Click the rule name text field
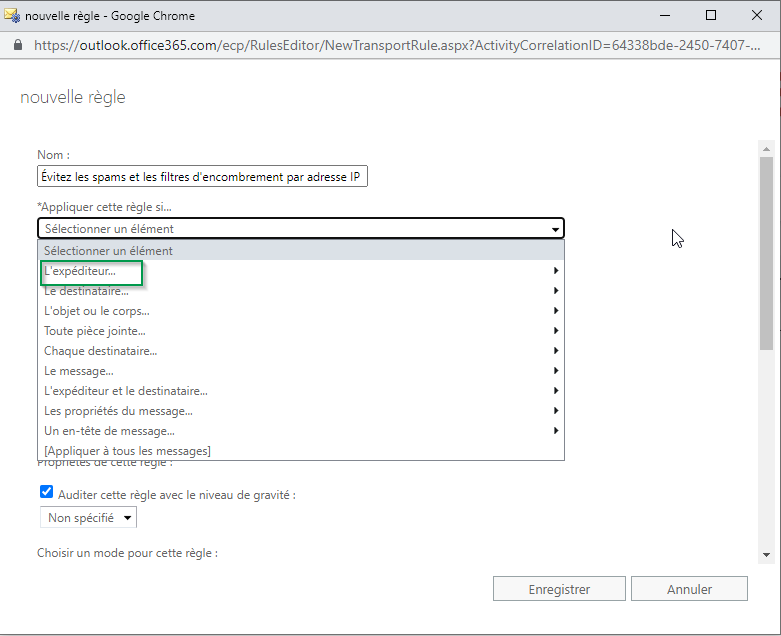781x636 pixels. pyautogui.click(x=202, y=177)
